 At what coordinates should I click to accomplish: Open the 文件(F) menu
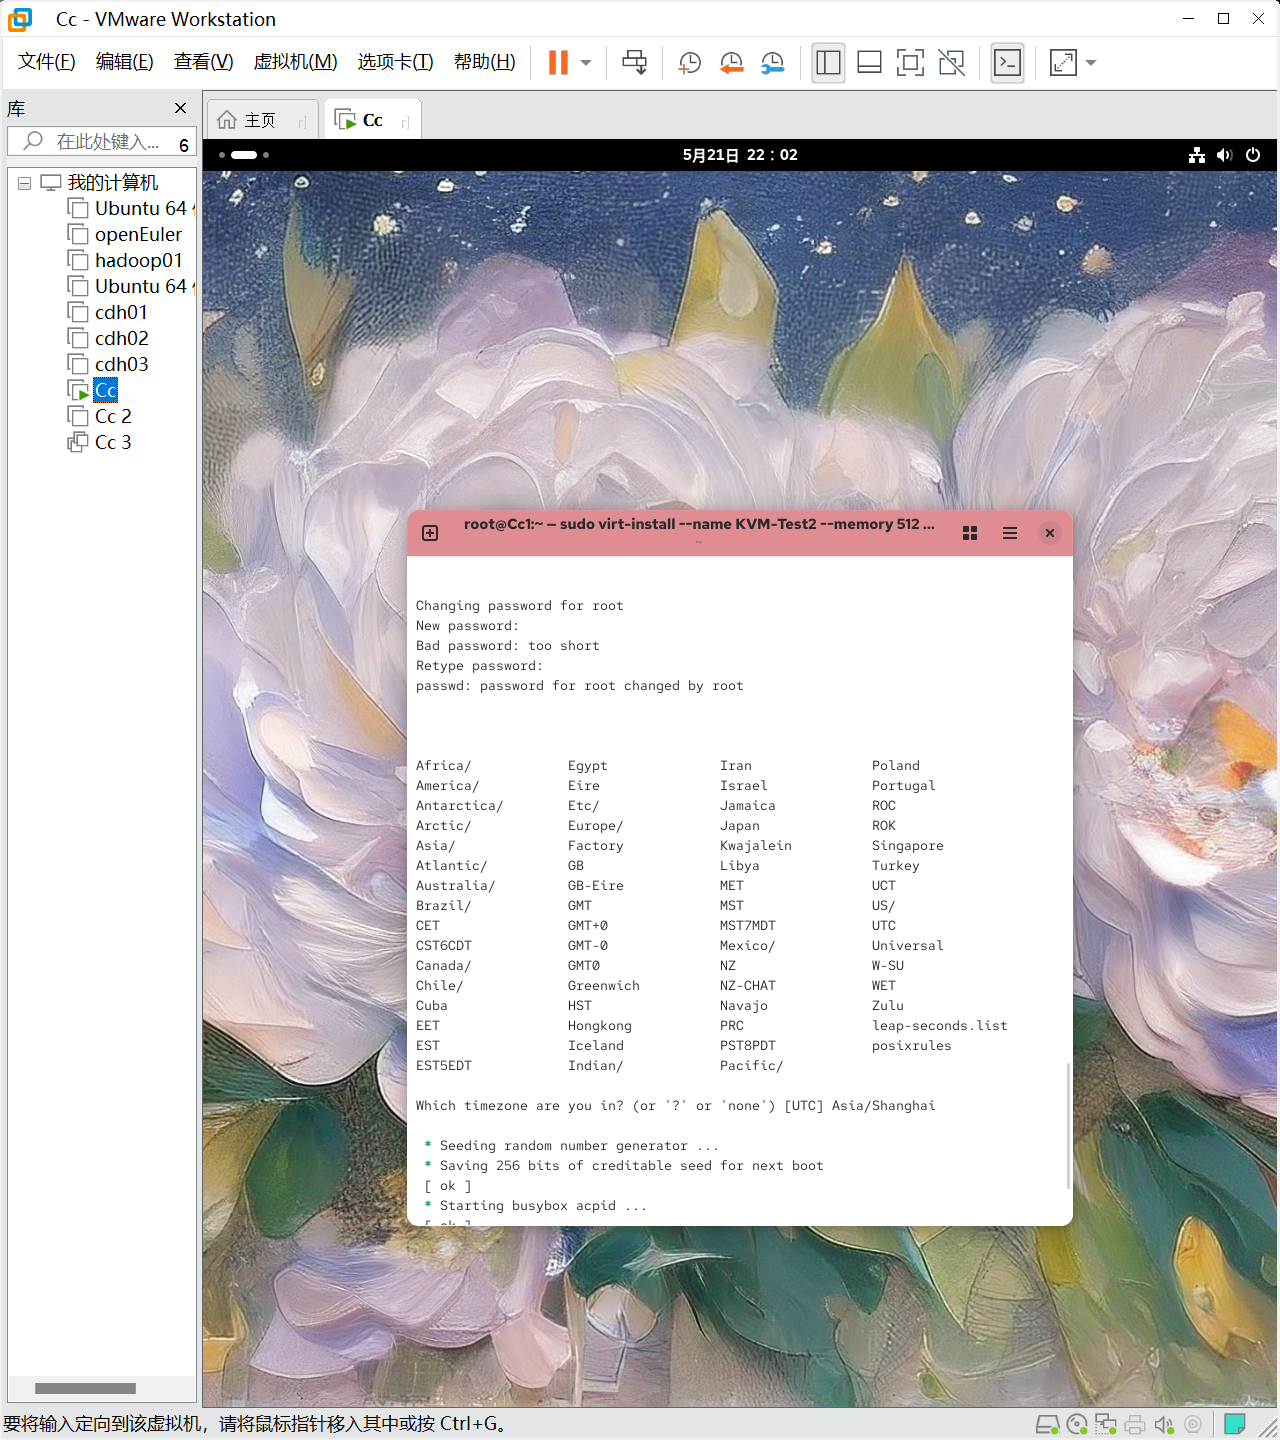47,62
